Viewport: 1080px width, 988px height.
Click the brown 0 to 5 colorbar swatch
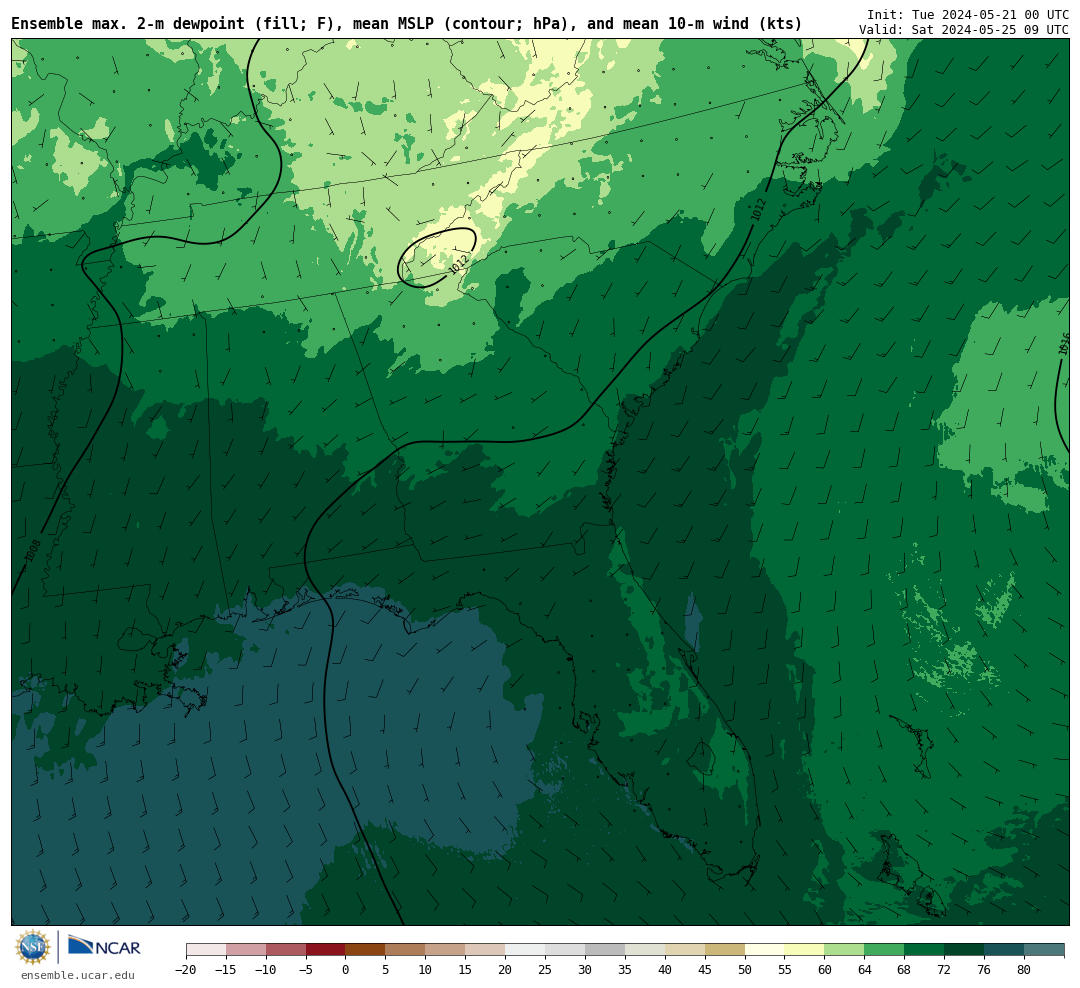point(365,950)
